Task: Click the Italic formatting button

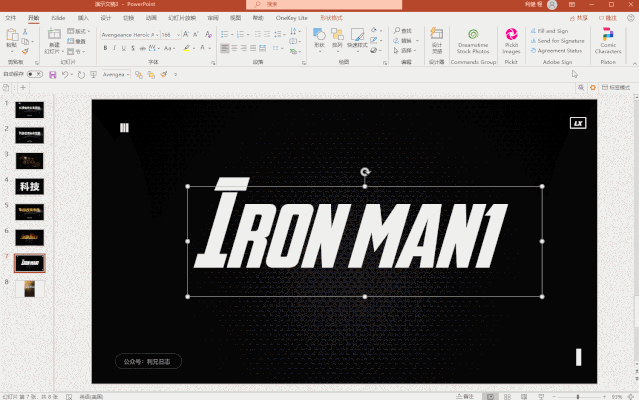Action: pyautogui.click(x=116, y=47)
